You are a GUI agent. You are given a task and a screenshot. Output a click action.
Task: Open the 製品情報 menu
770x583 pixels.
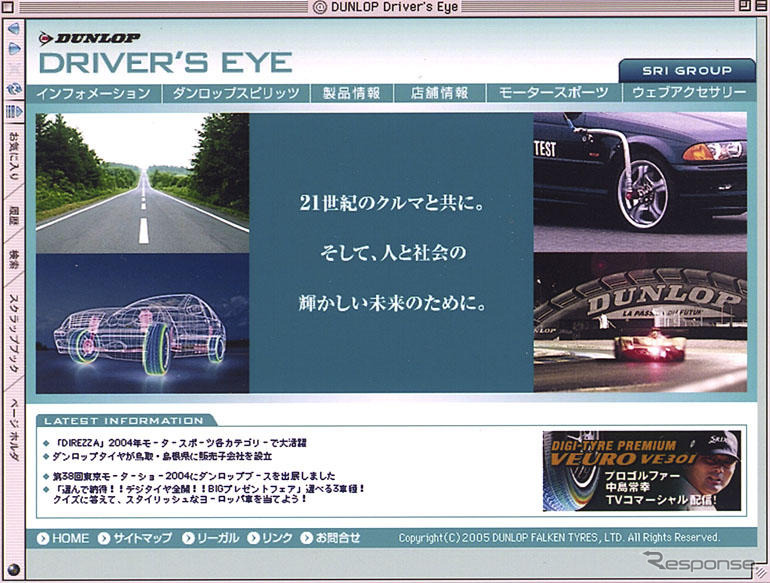(x=352, y=93)
